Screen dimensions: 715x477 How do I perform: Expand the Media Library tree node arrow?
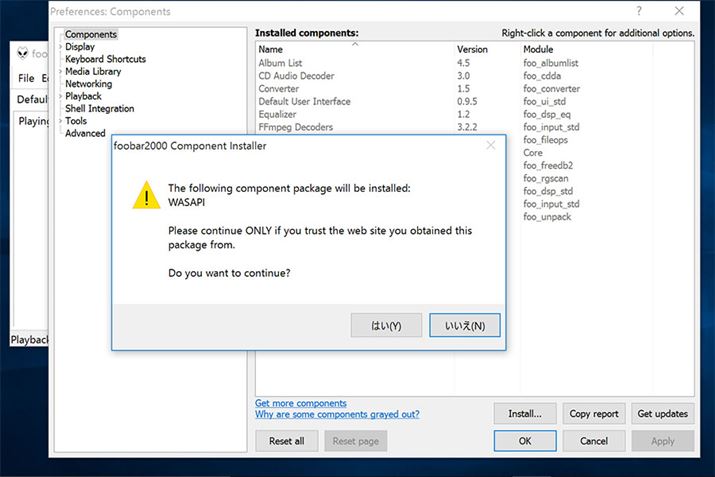pos(60,71)
